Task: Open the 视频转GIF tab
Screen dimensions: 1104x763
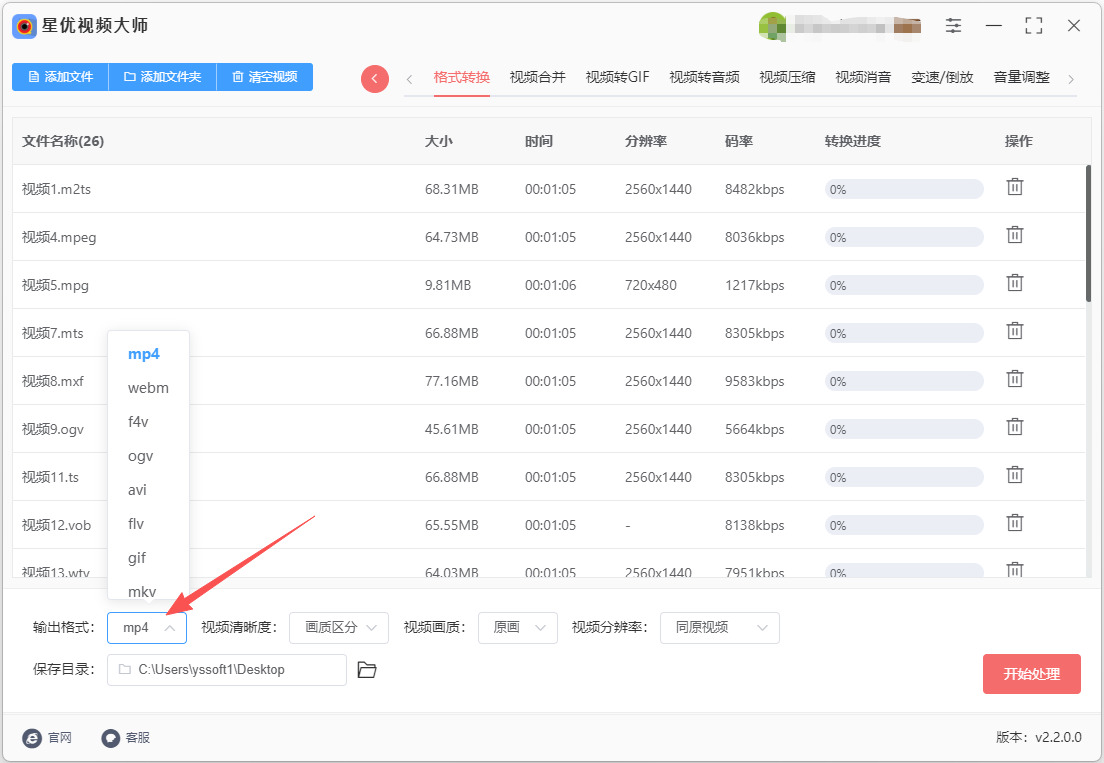Action: click(x=617, y=77)
